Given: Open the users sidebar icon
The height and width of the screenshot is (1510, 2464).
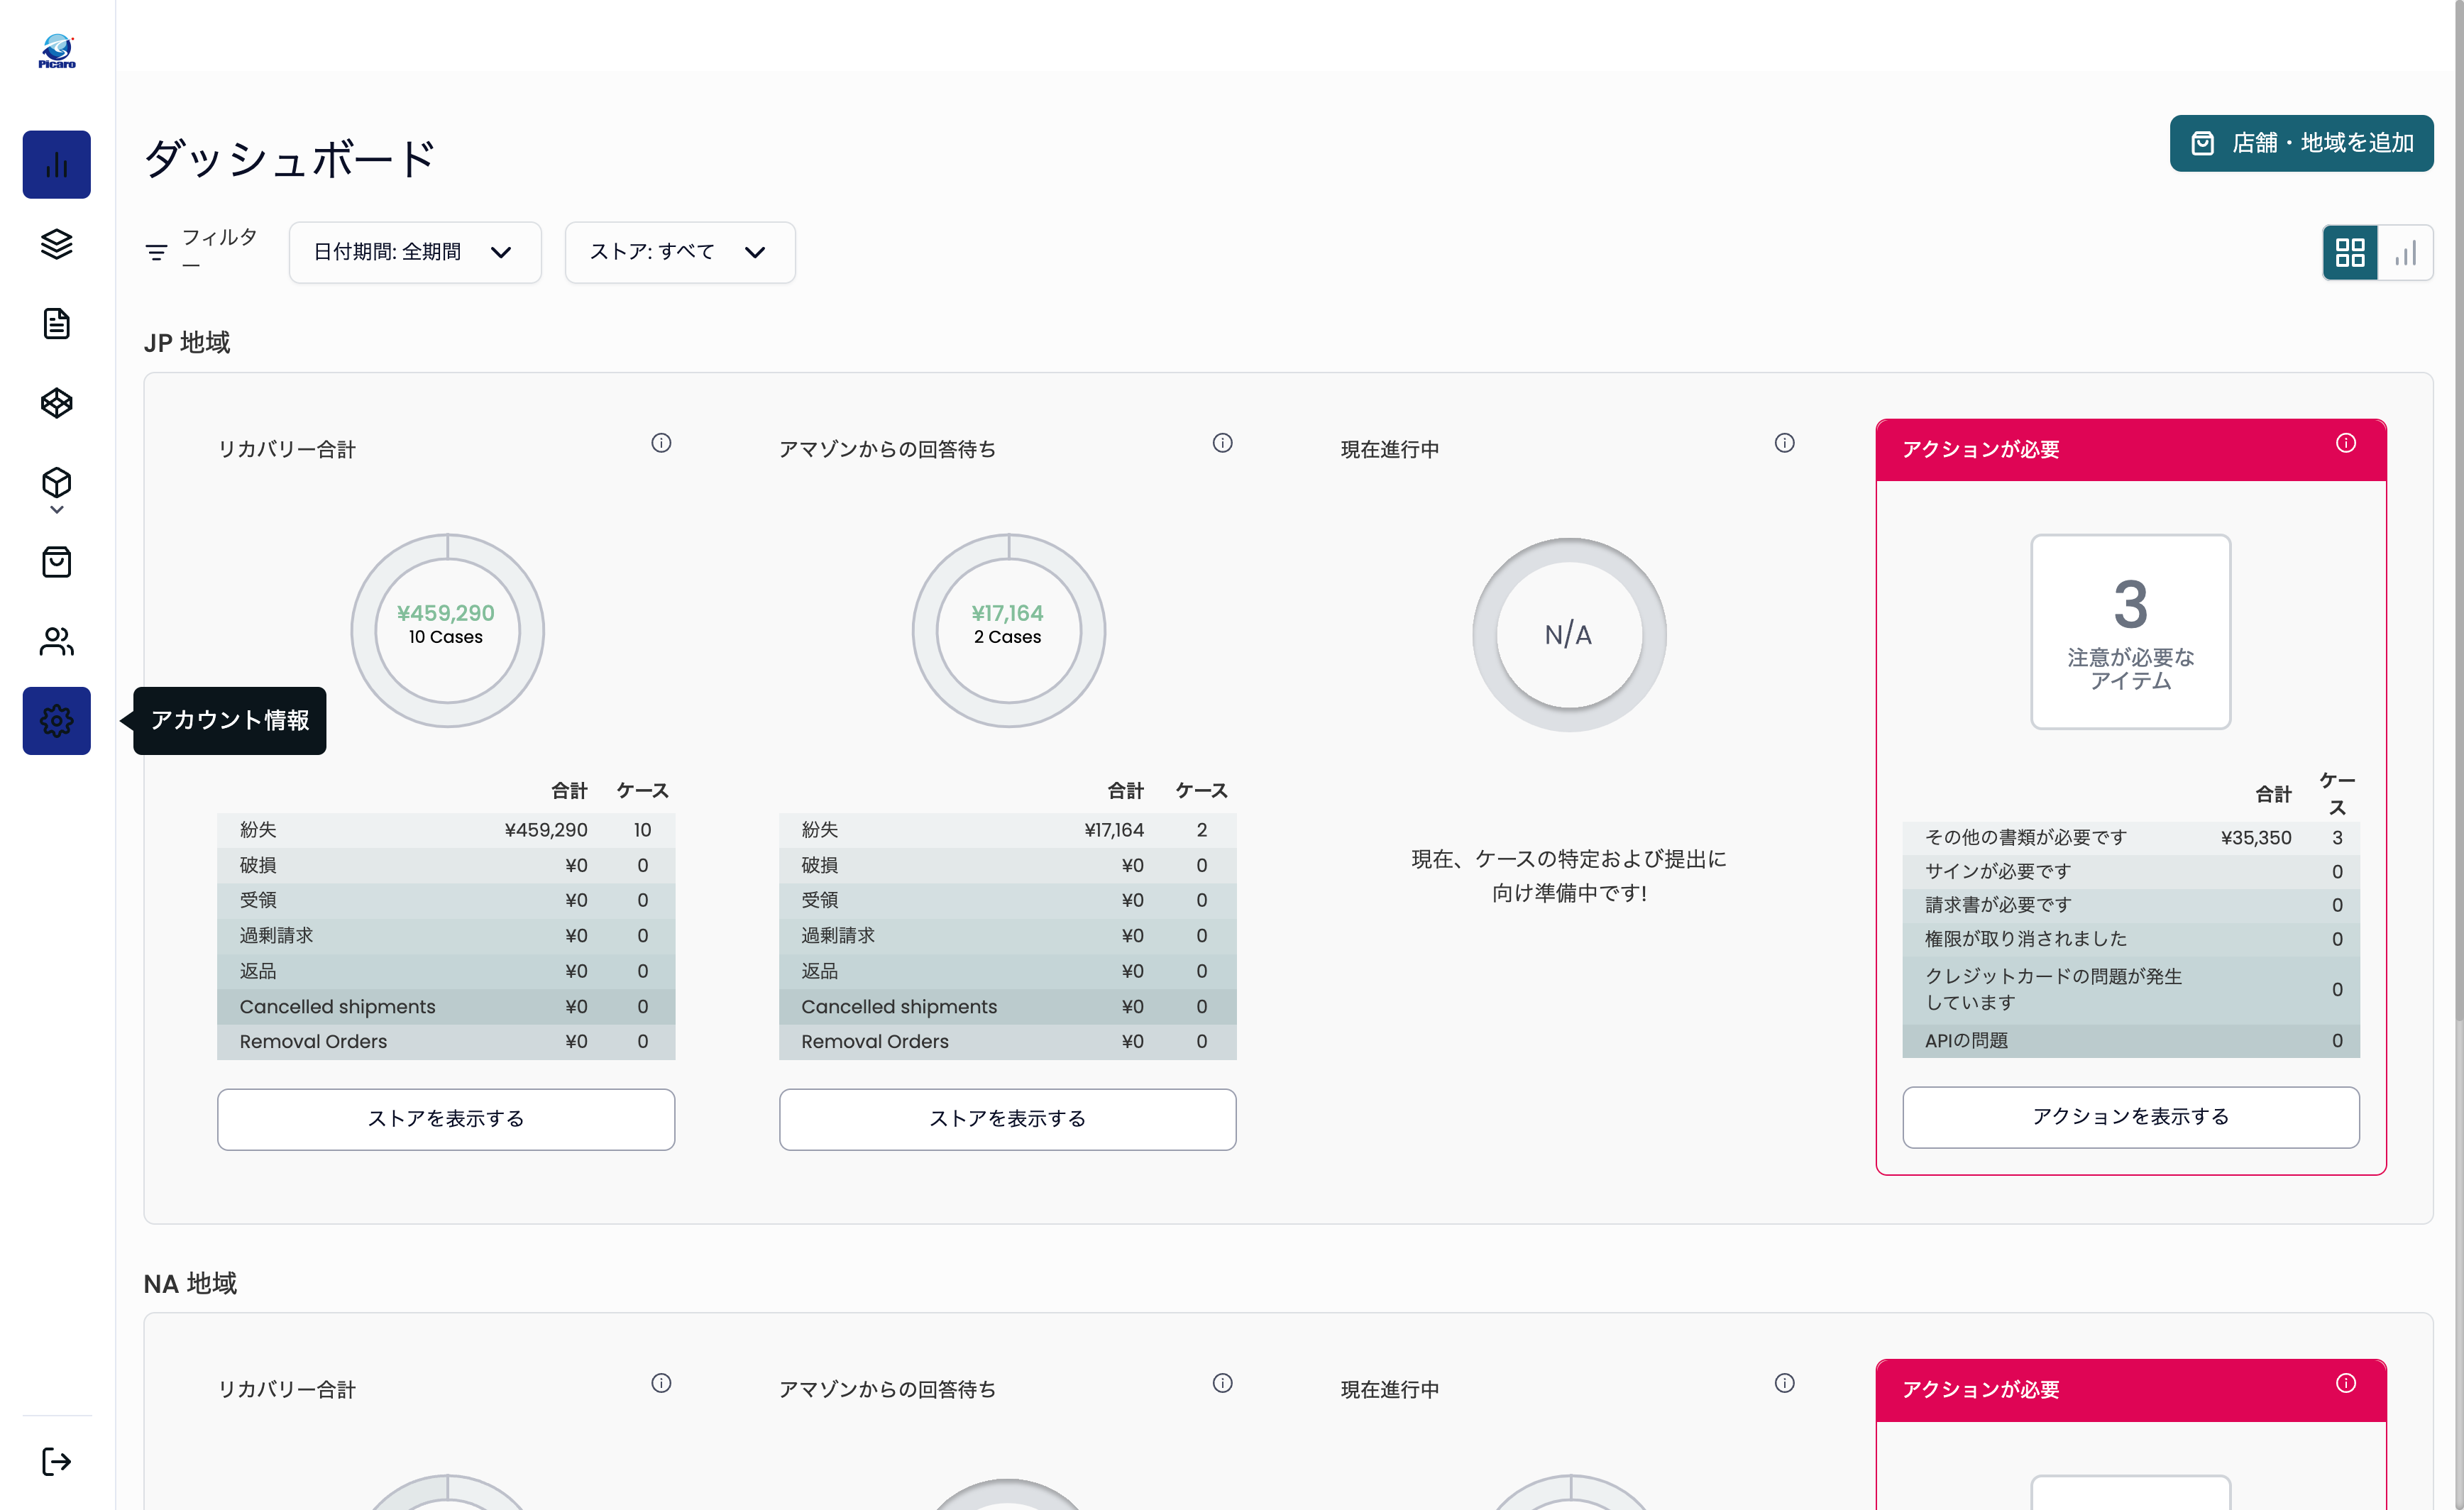Looking at the screenshot, I should click(x=56, y=641).
